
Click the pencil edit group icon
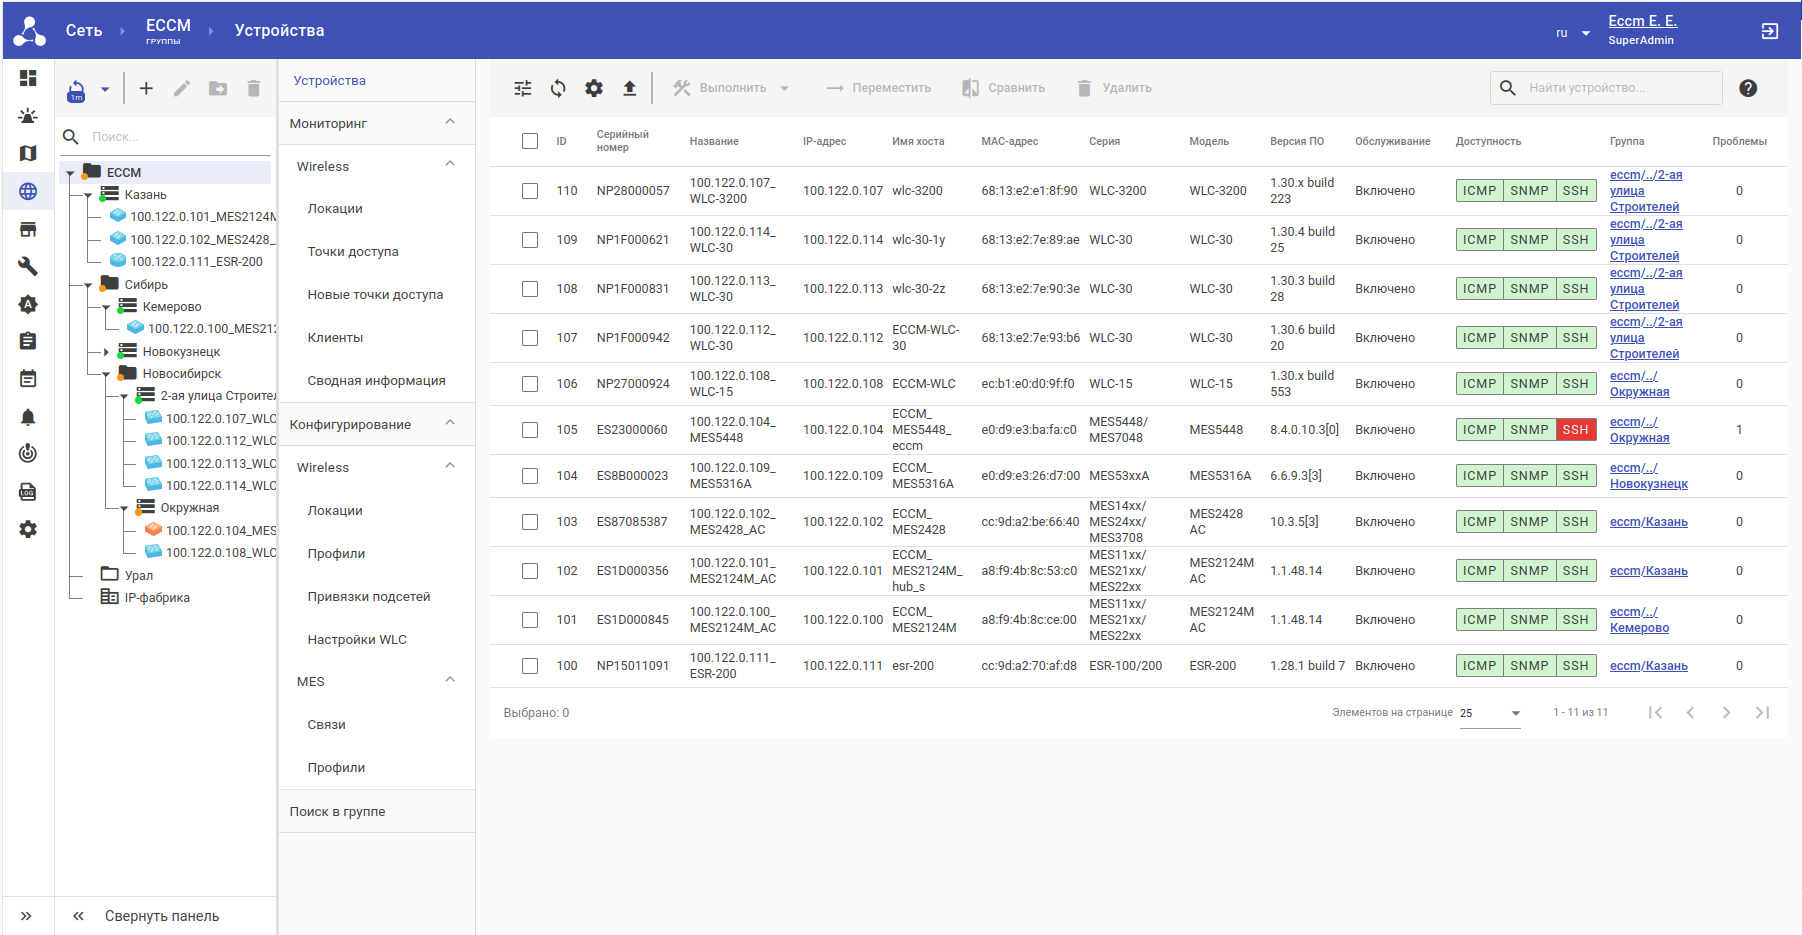[182, 88]
